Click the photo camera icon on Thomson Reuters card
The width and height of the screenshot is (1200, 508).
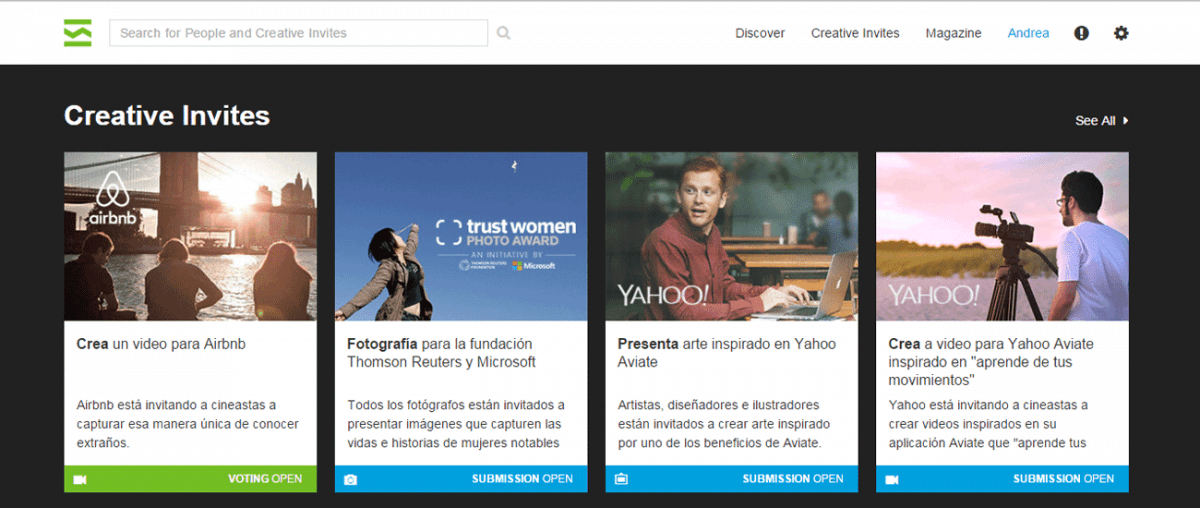(351, 479)
